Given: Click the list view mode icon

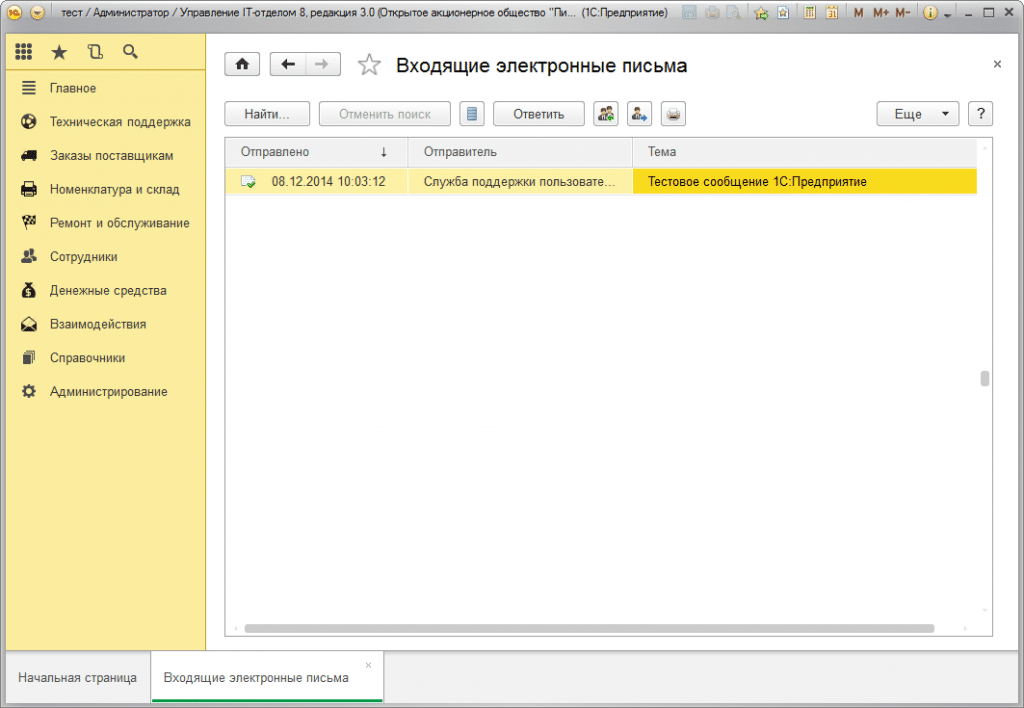Looking at the screenshot, I should [472, 114].
